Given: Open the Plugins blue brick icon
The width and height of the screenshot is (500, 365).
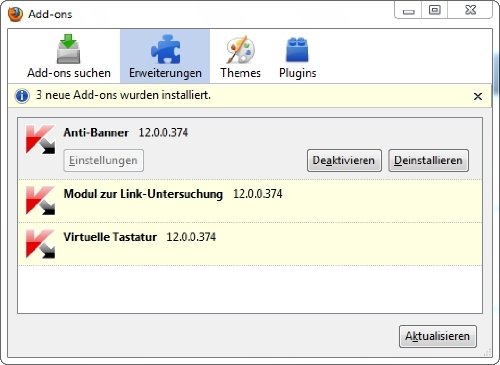Looking at the screenshot, I should (297, 49).
